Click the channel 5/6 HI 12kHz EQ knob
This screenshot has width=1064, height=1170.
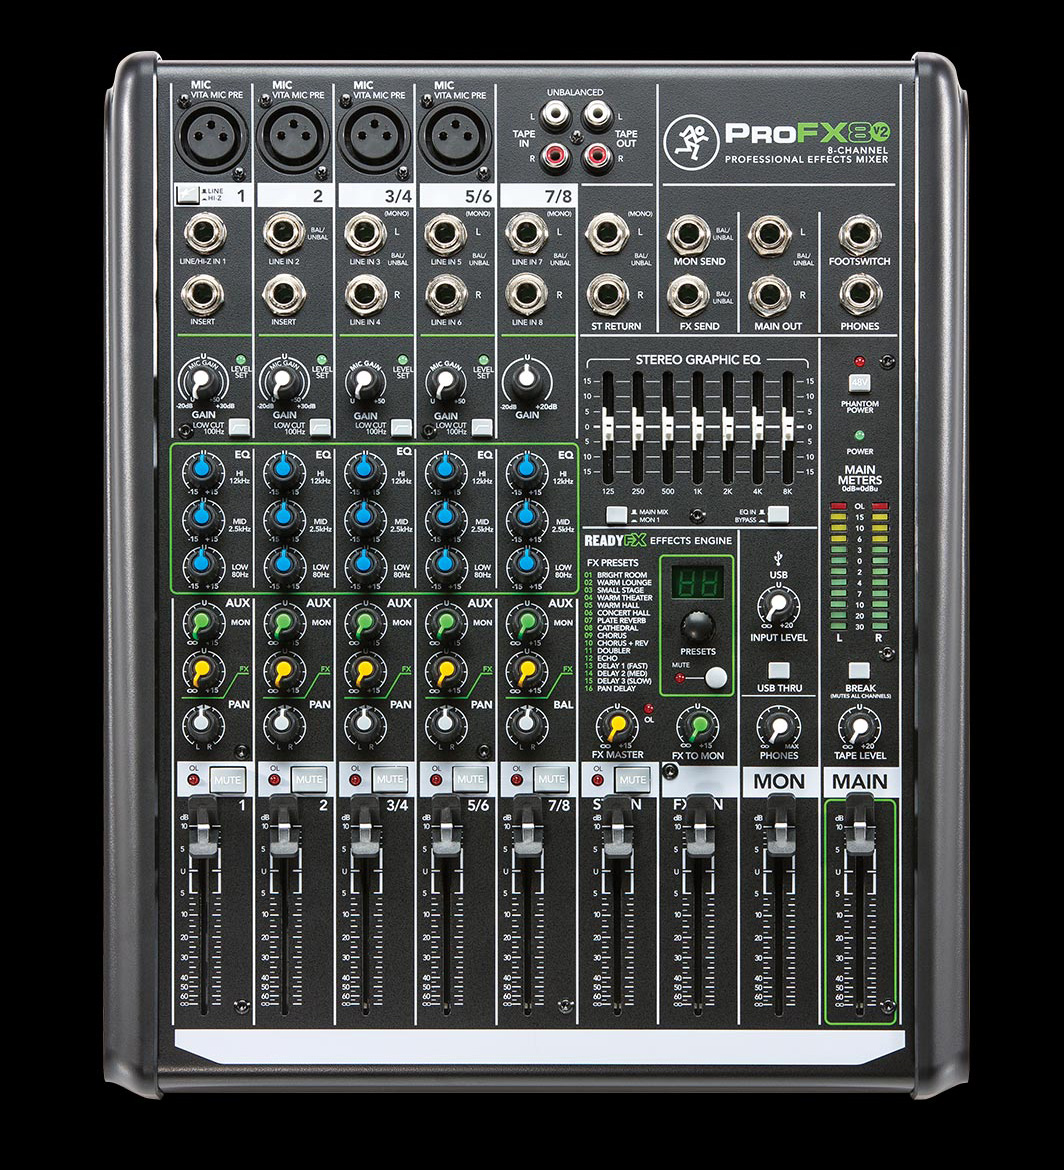445,470
